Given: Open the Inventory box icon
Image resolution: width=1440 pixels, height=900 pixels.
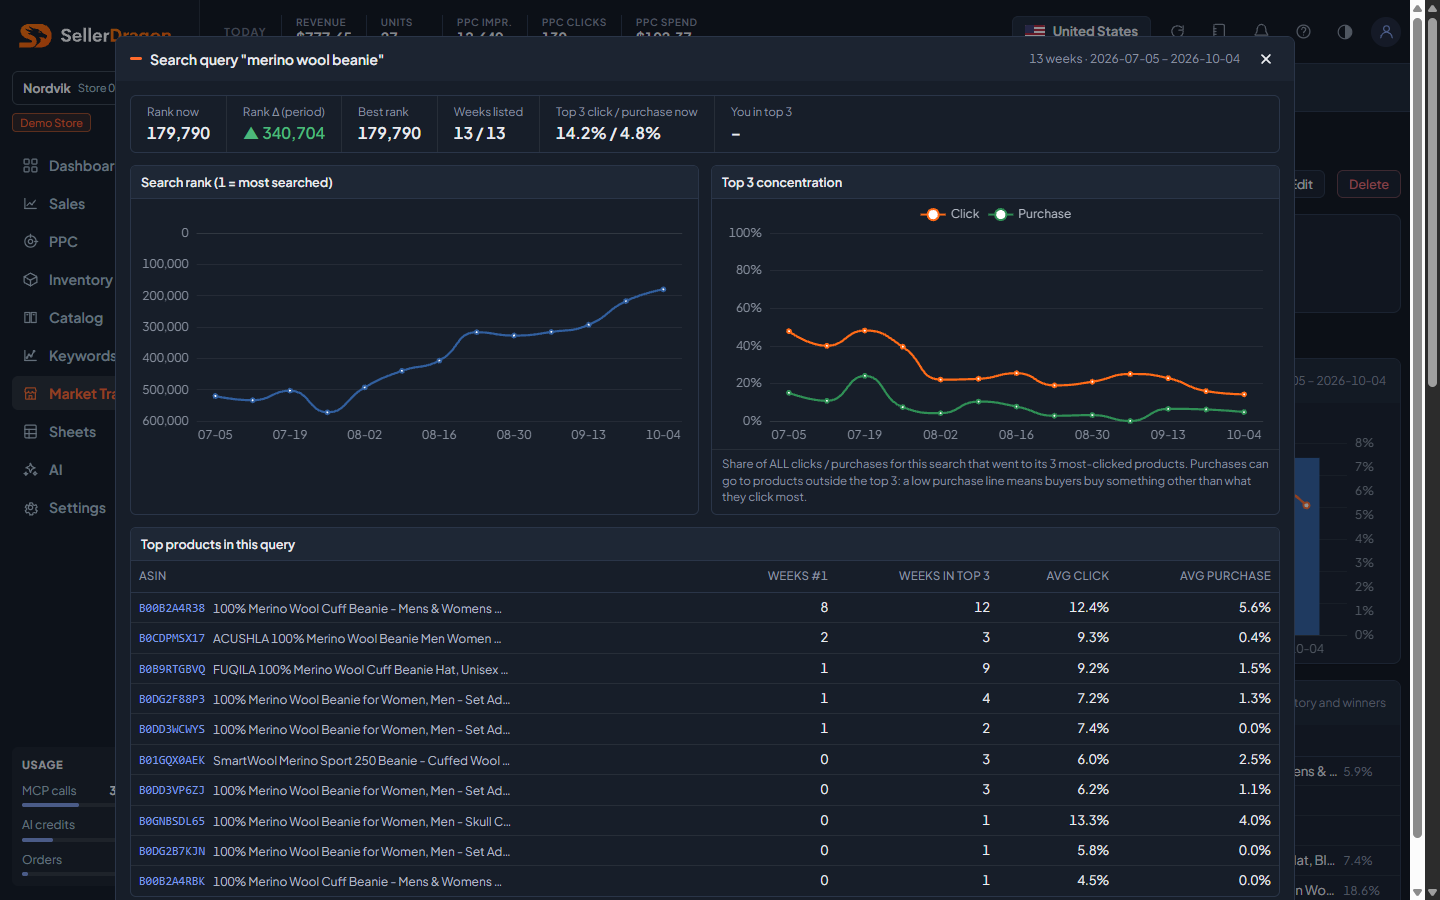Looking at the screenshot, I should pos(31,280).
